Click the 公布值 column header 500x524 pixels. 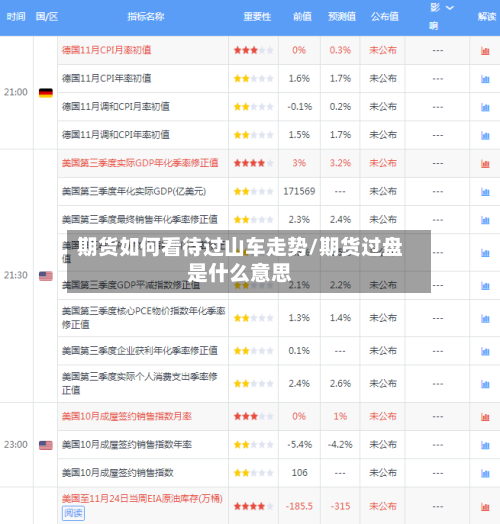(x=384, y=16)
